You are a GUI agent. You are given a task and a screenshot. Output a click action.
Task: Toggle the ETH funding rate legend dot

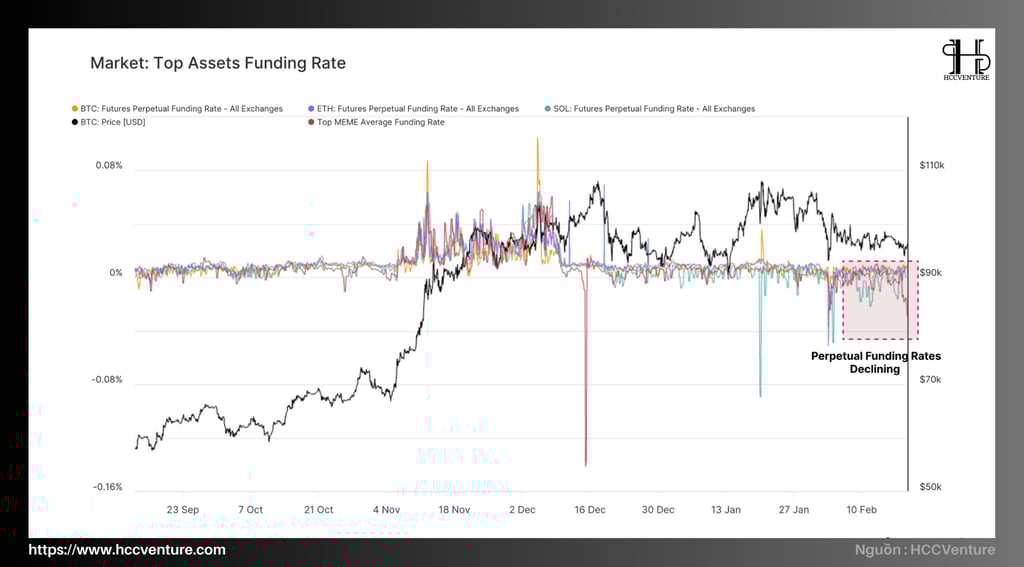click(x=311, y=109)
